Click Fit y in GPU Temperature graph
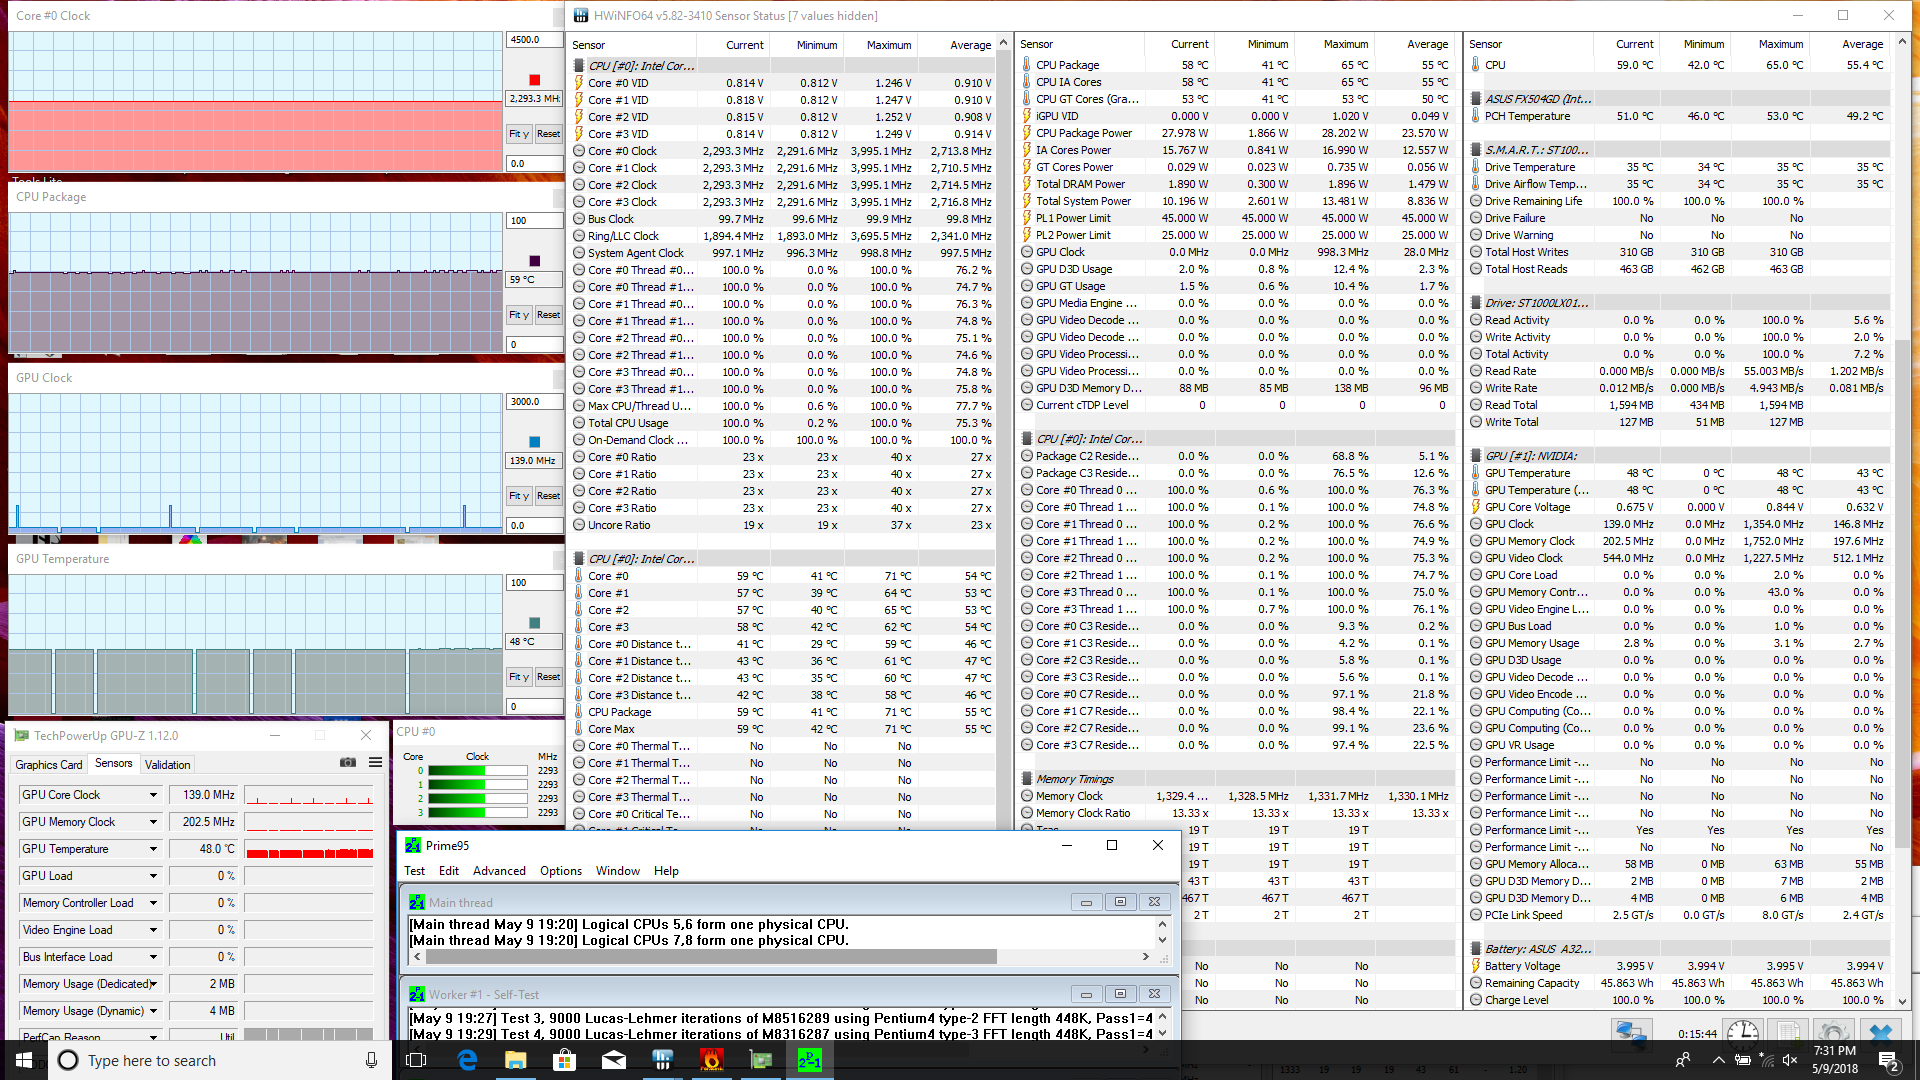Image resolution: width=1920 pixels, height=1080 pixels. (519, 677)
